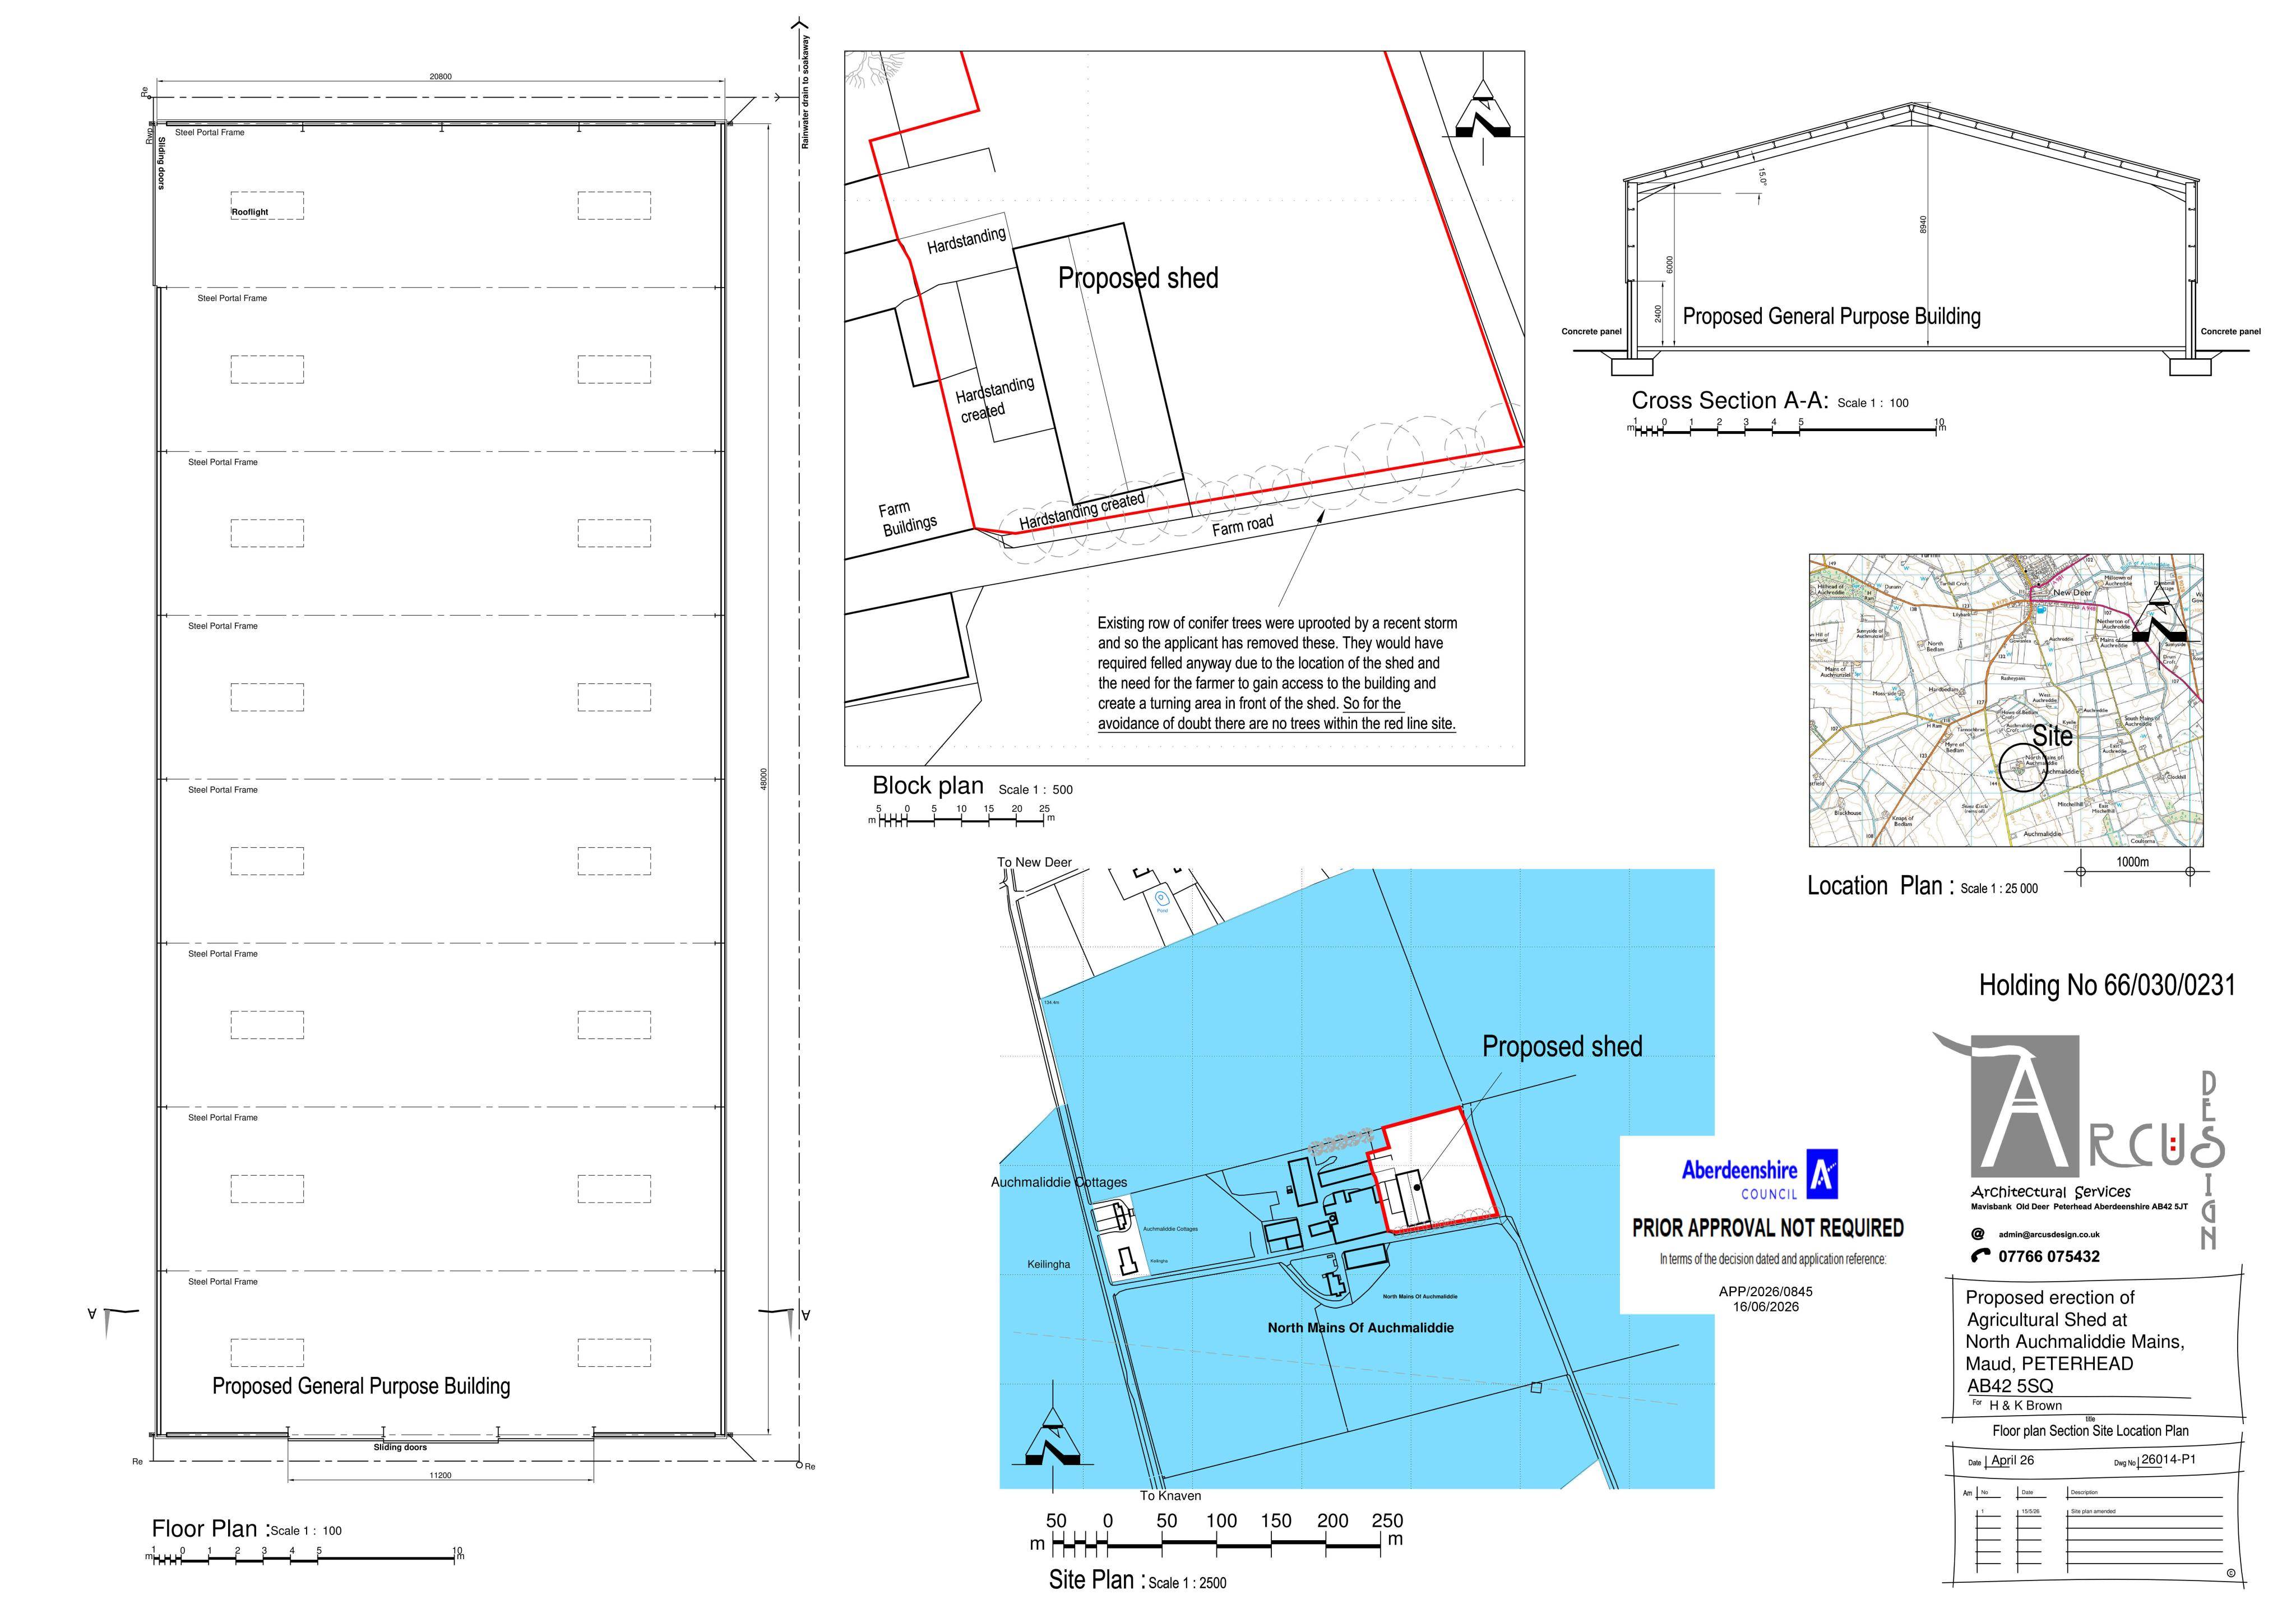Click the 'Block plan' title
2296x1622 pixels.
[928, 786]
